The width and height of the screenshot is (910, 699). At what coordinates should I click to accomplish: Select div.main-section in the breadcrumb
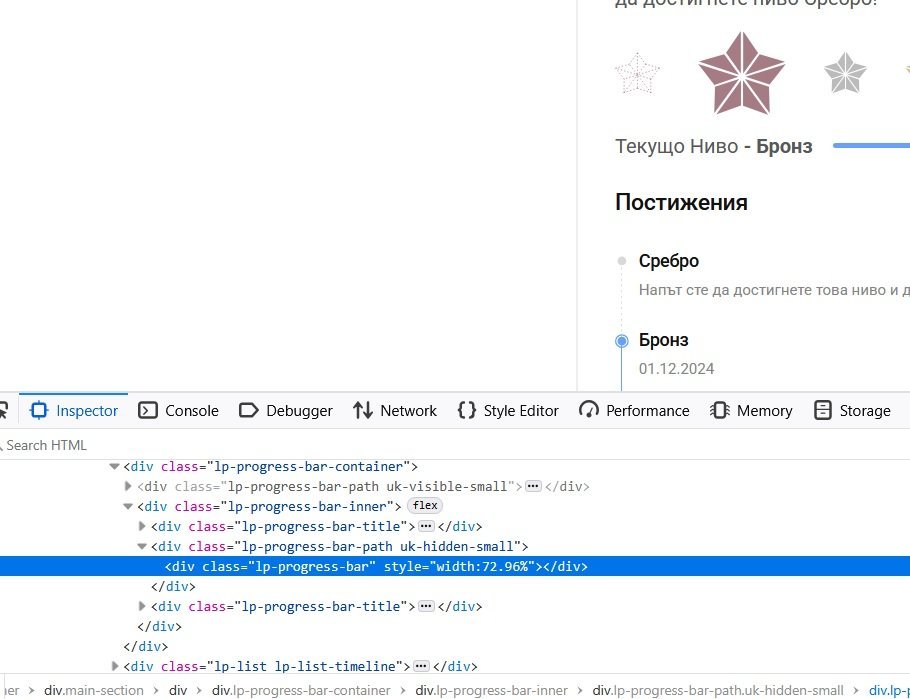(94, 690)
